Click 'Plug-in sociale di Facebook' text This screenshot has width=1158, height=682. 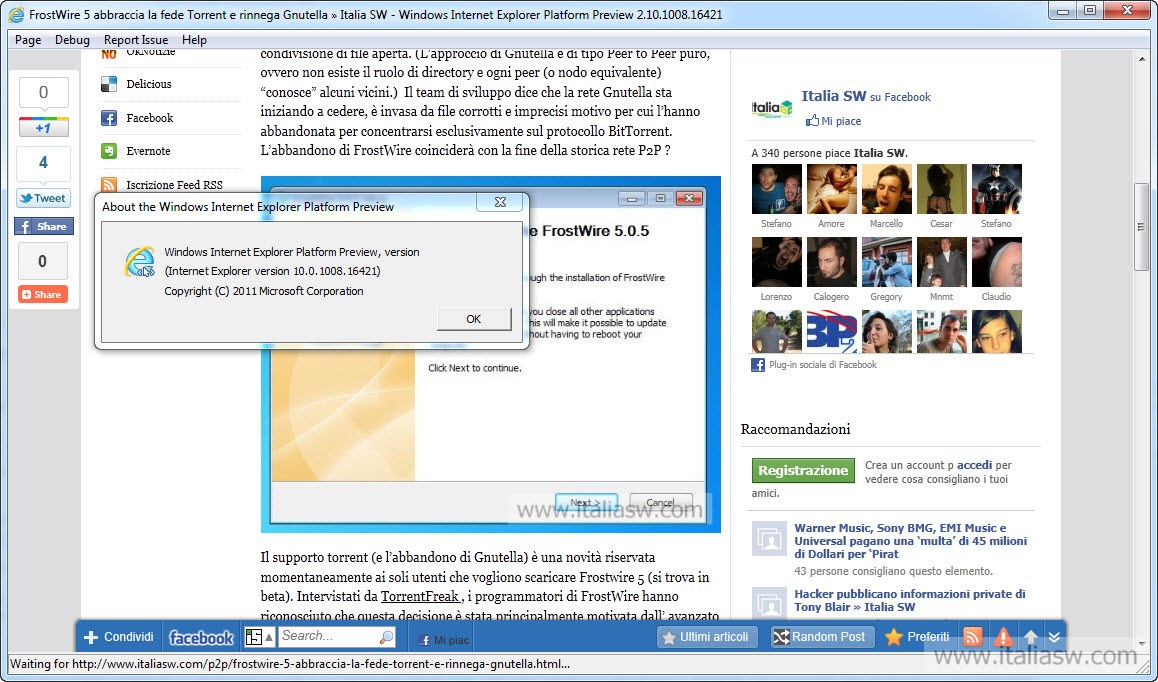[x=823, y=364]
